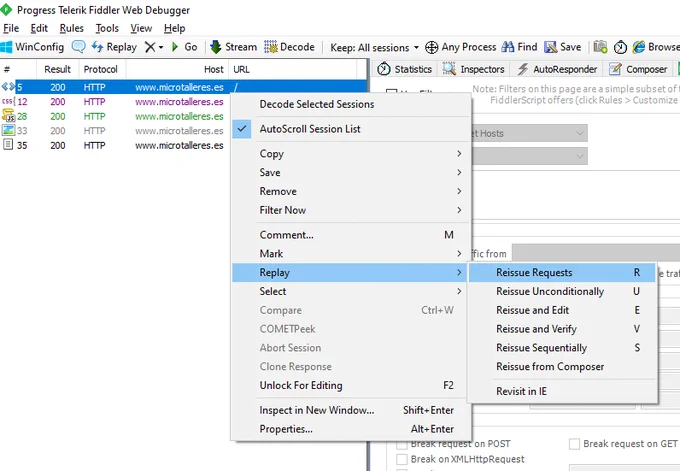Choose Comment... in context menu
680x471 pixels.
(x=350, y=235)
